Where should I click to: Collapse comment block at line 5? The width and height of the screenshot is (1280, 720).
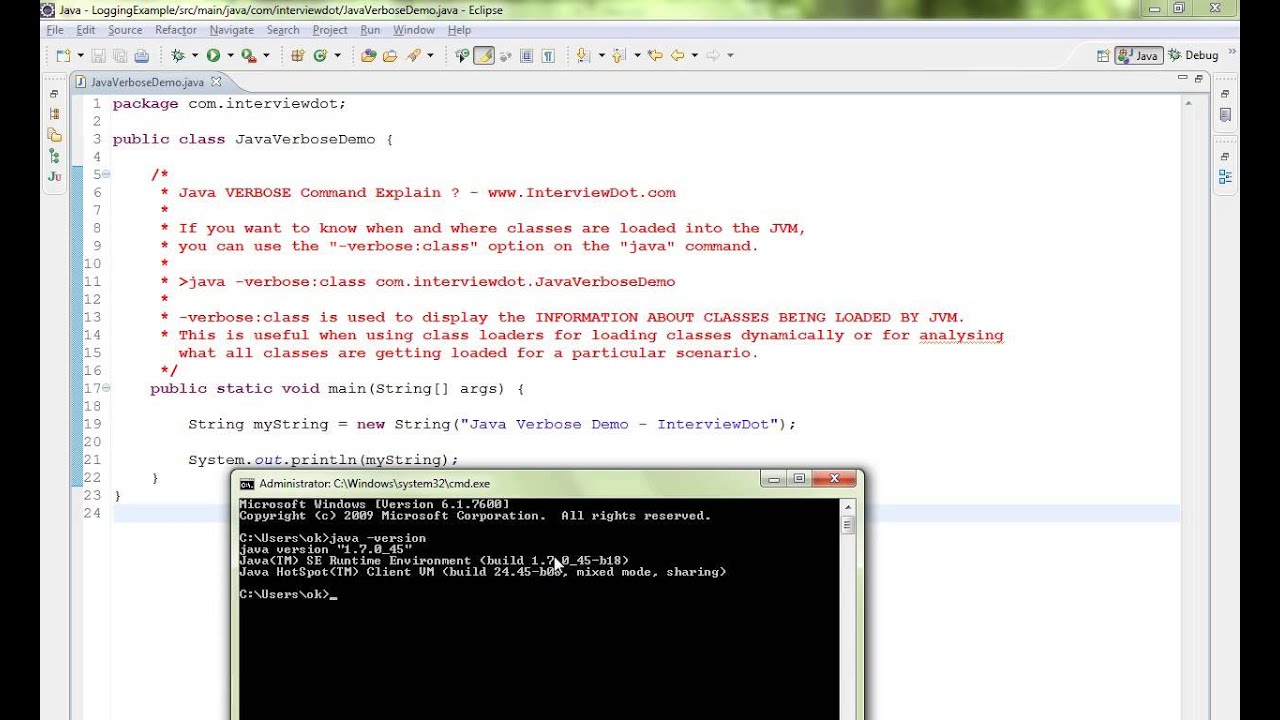pos(106,174)
